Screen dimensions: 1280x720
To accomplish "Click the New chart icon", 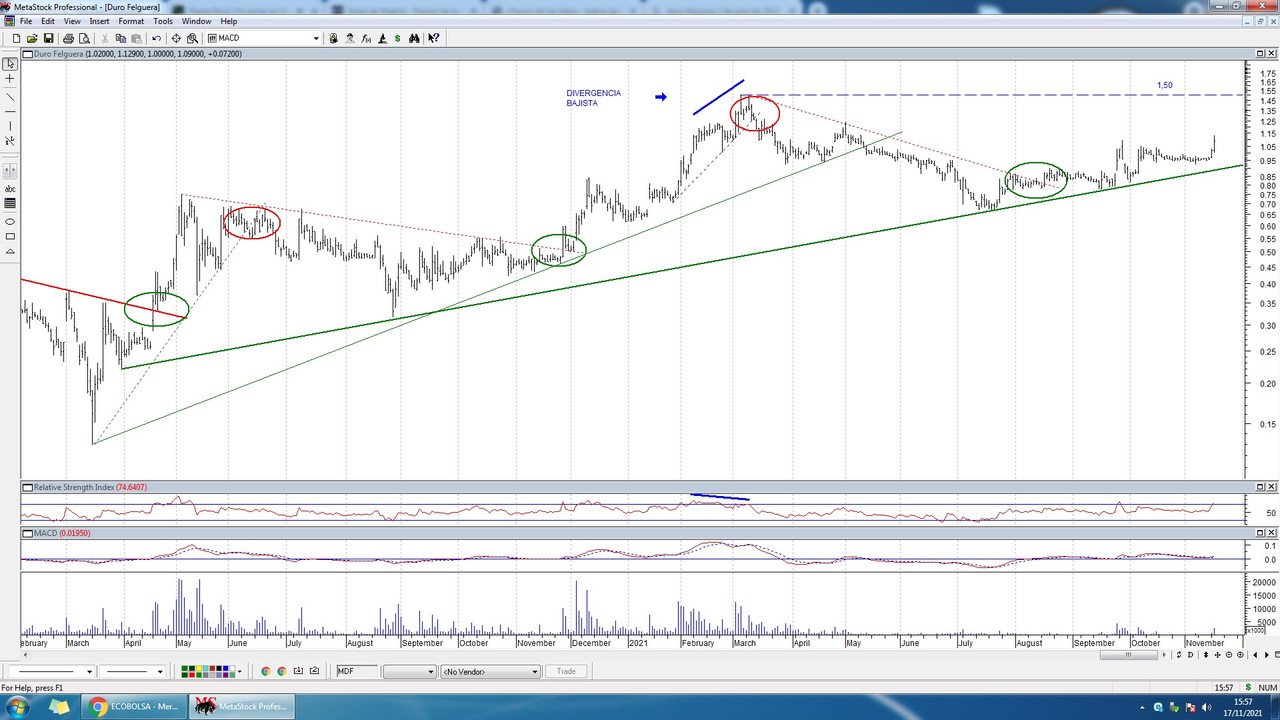I will tap(16, 38).
